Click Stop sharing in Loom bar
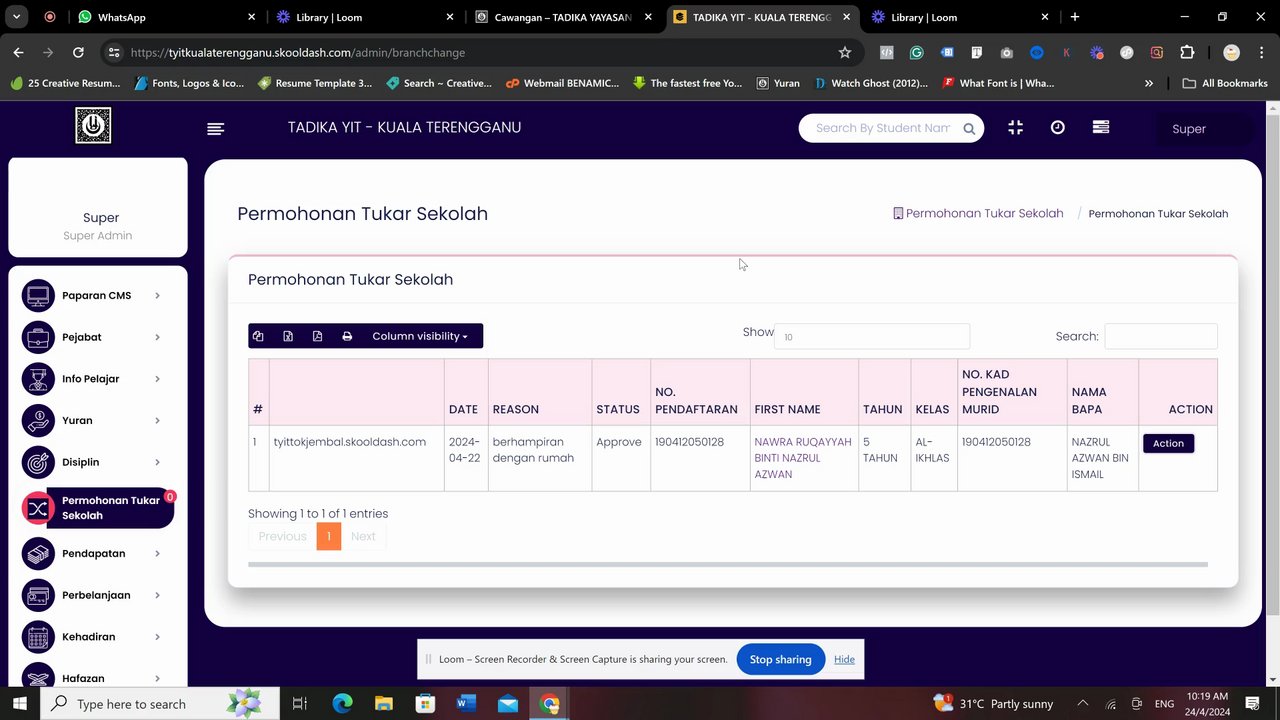Image resolution: width=1280 pixels, height=720 pixels. (x=781, y=659)
